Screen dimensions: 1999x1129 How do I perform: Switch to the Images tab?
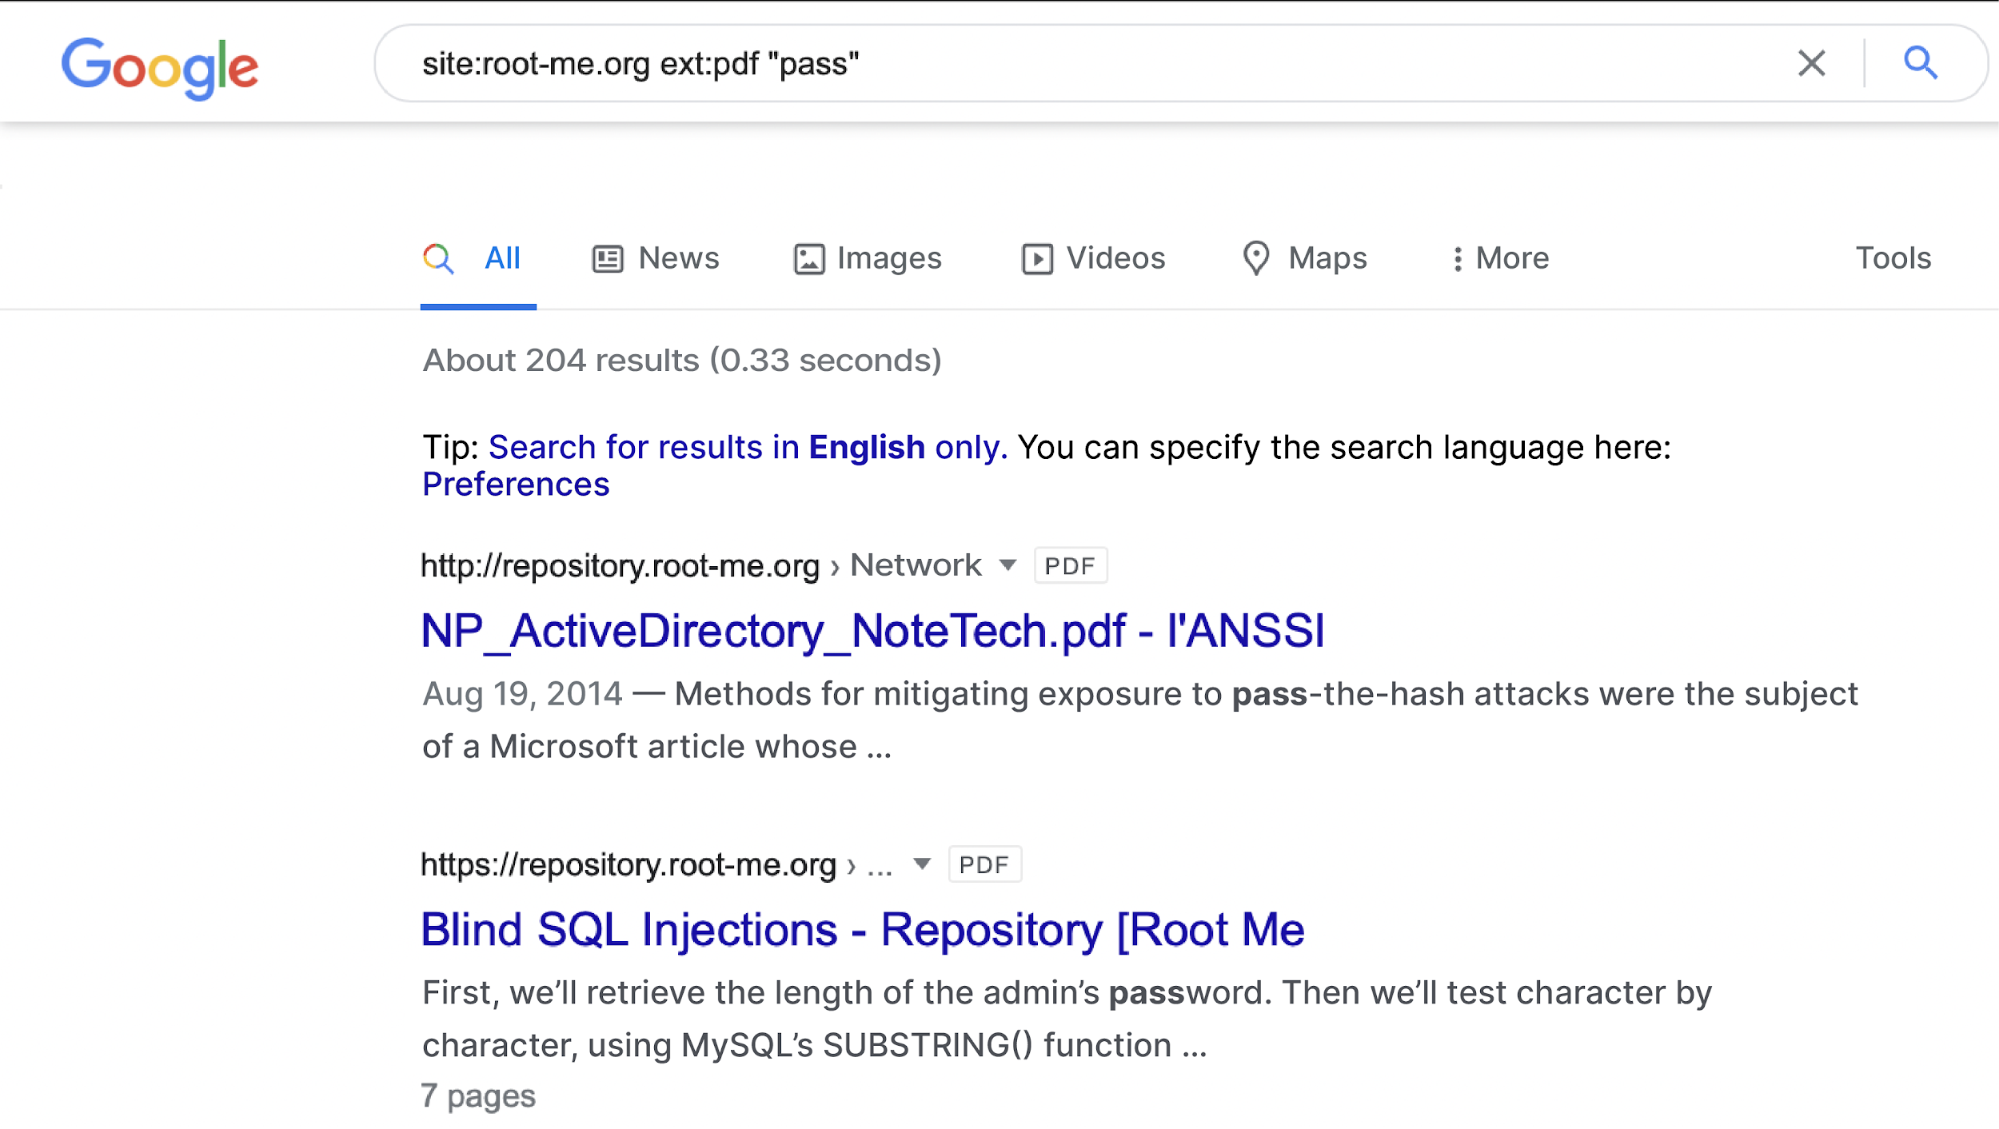pos(867,259)
